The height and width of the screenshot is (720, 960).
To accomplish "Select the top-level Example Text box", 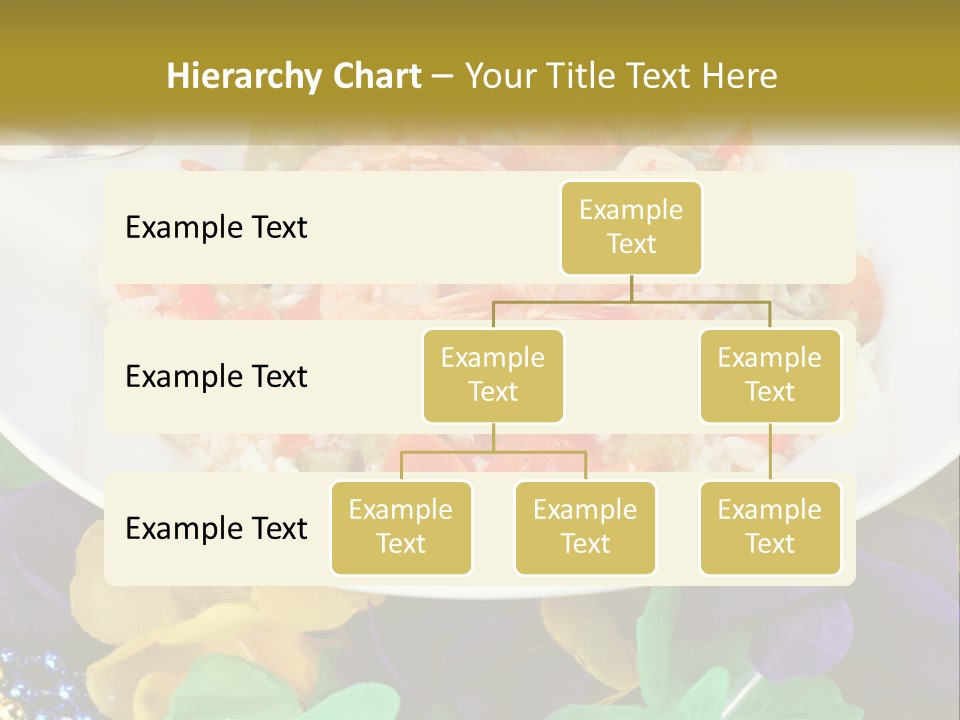I will [x=631, y=227].
